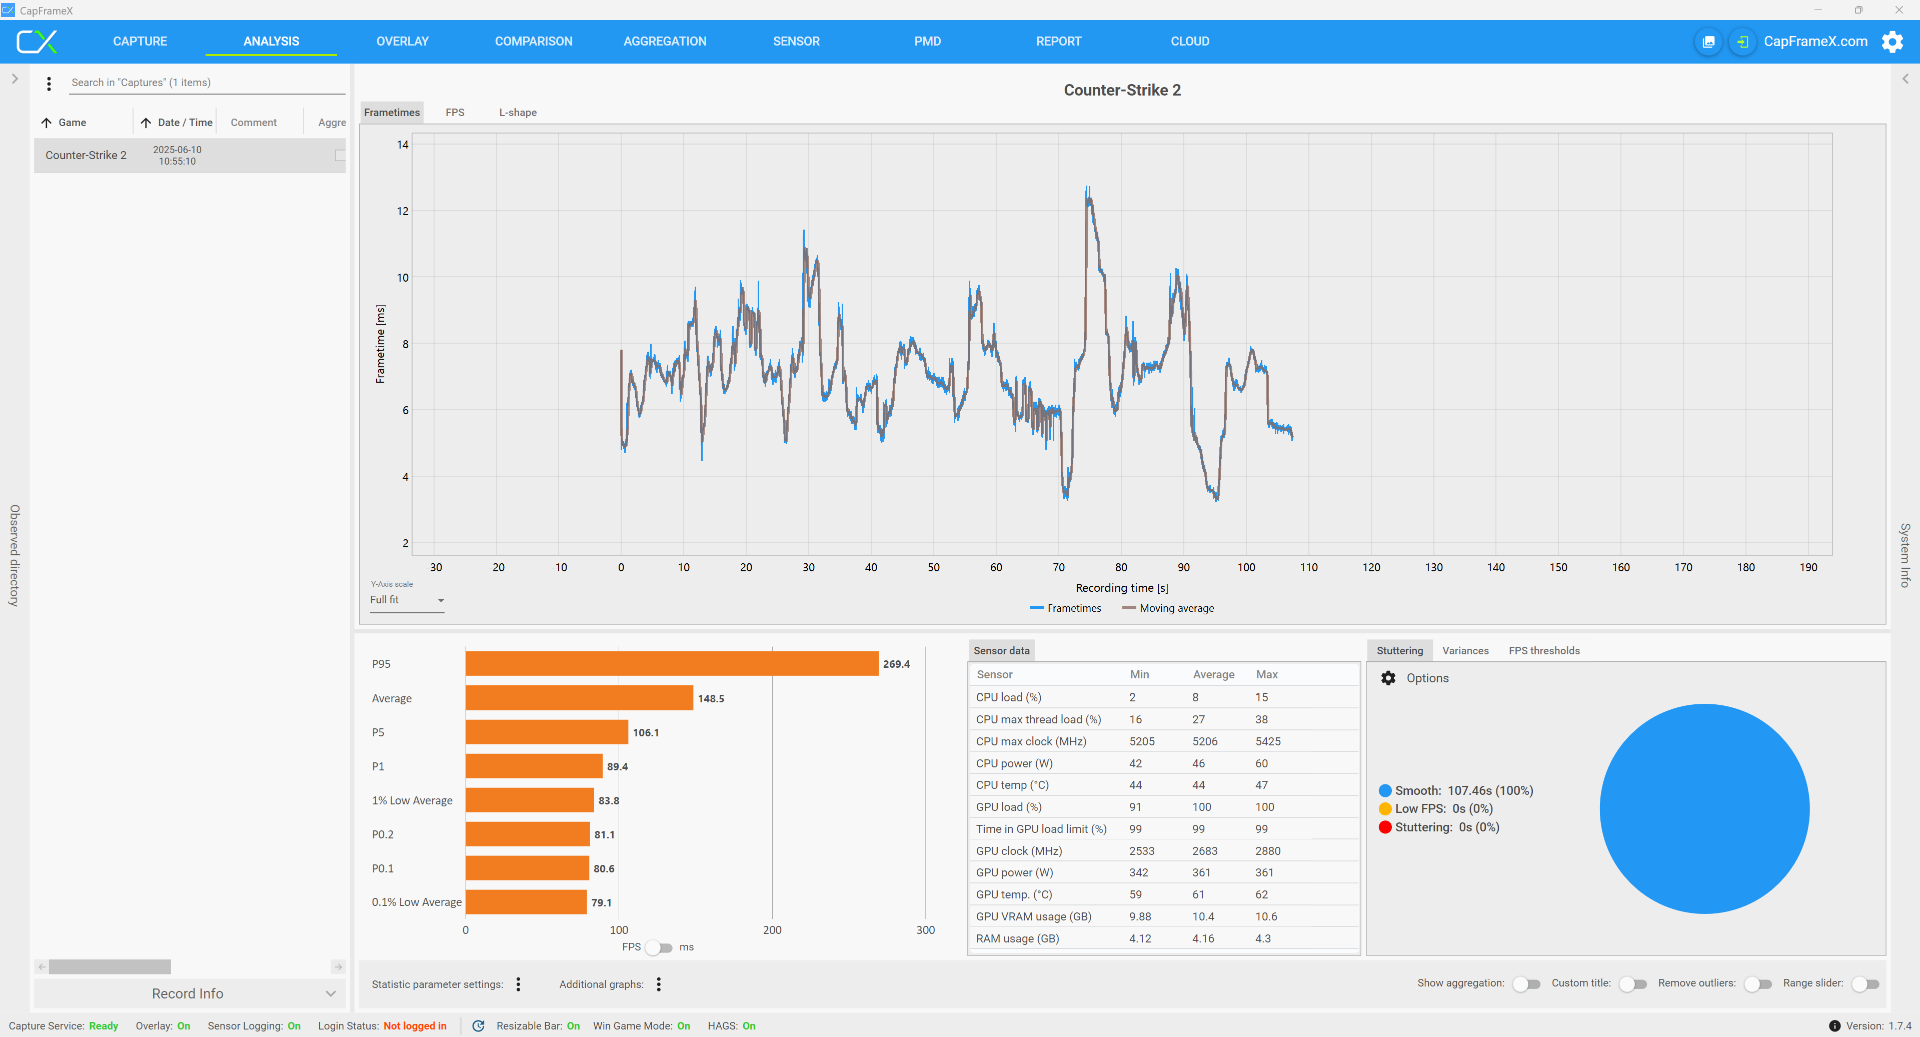1920x1037 pixels.
Task: Click the Comment column header
Action: click(x=254, y=123)
